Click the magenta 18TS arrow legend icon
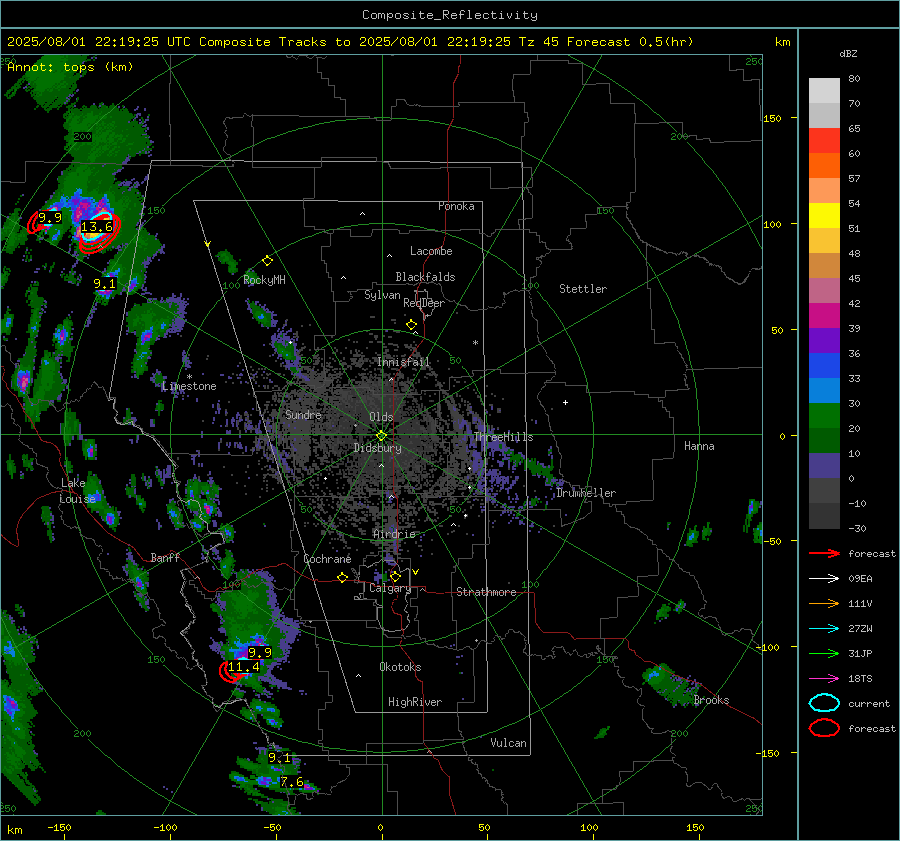Screen dimensions: 900x841 tap(824, 679)
